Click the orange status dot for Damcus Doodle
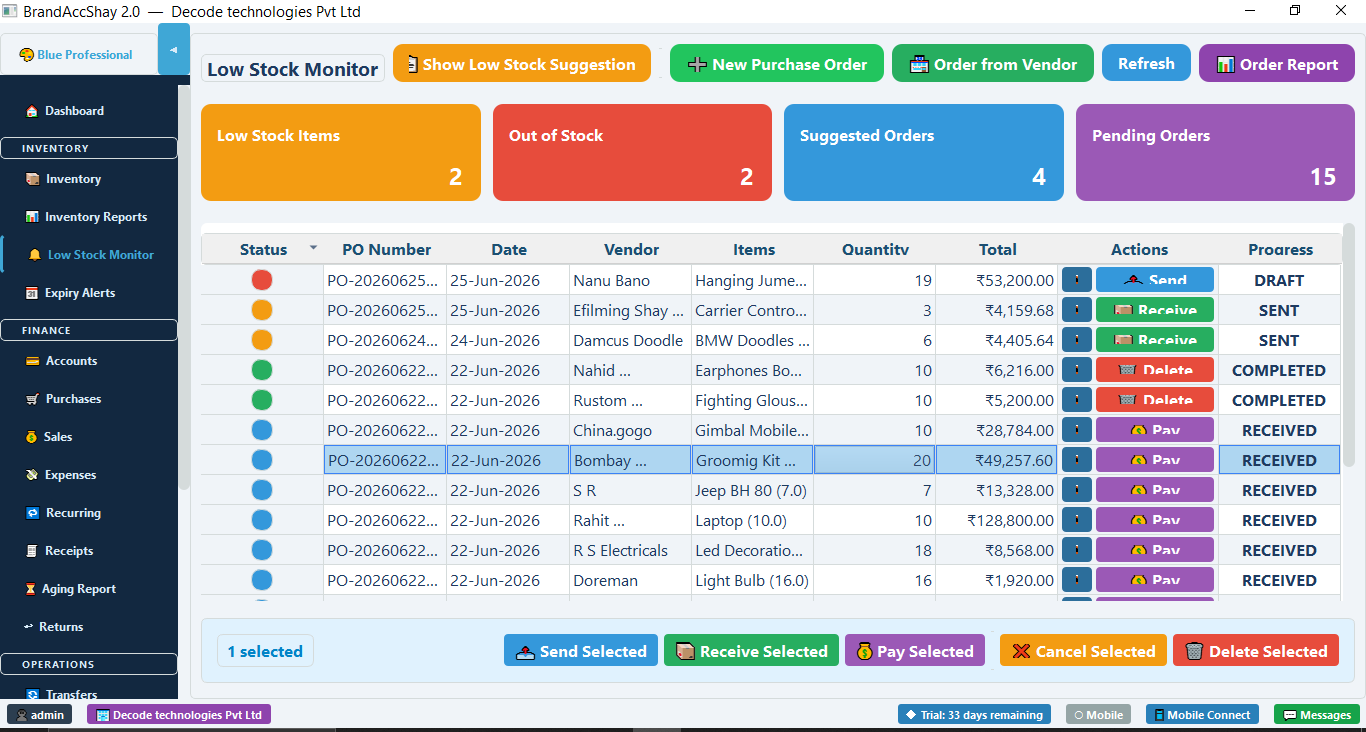The image size is (1366, 732). tap(262, 340)
